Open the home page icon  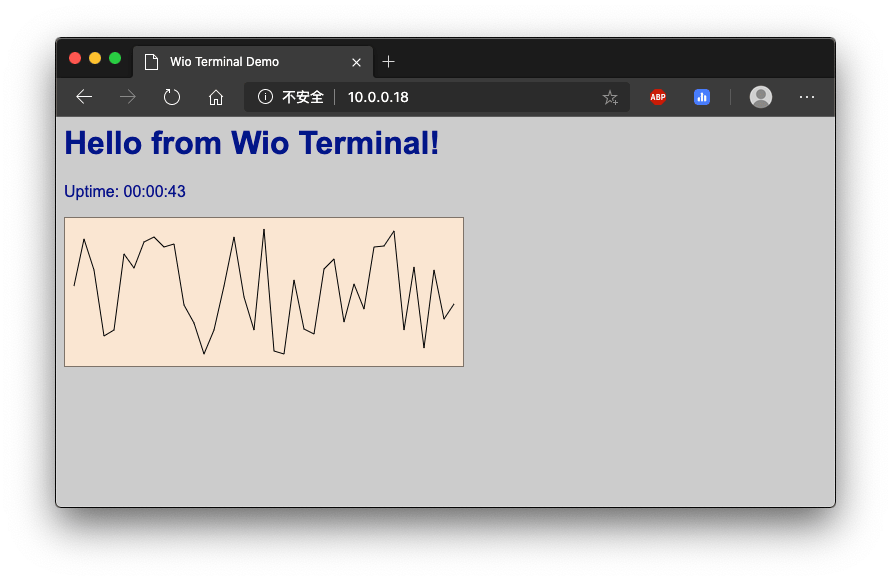(x=215, y=98)
